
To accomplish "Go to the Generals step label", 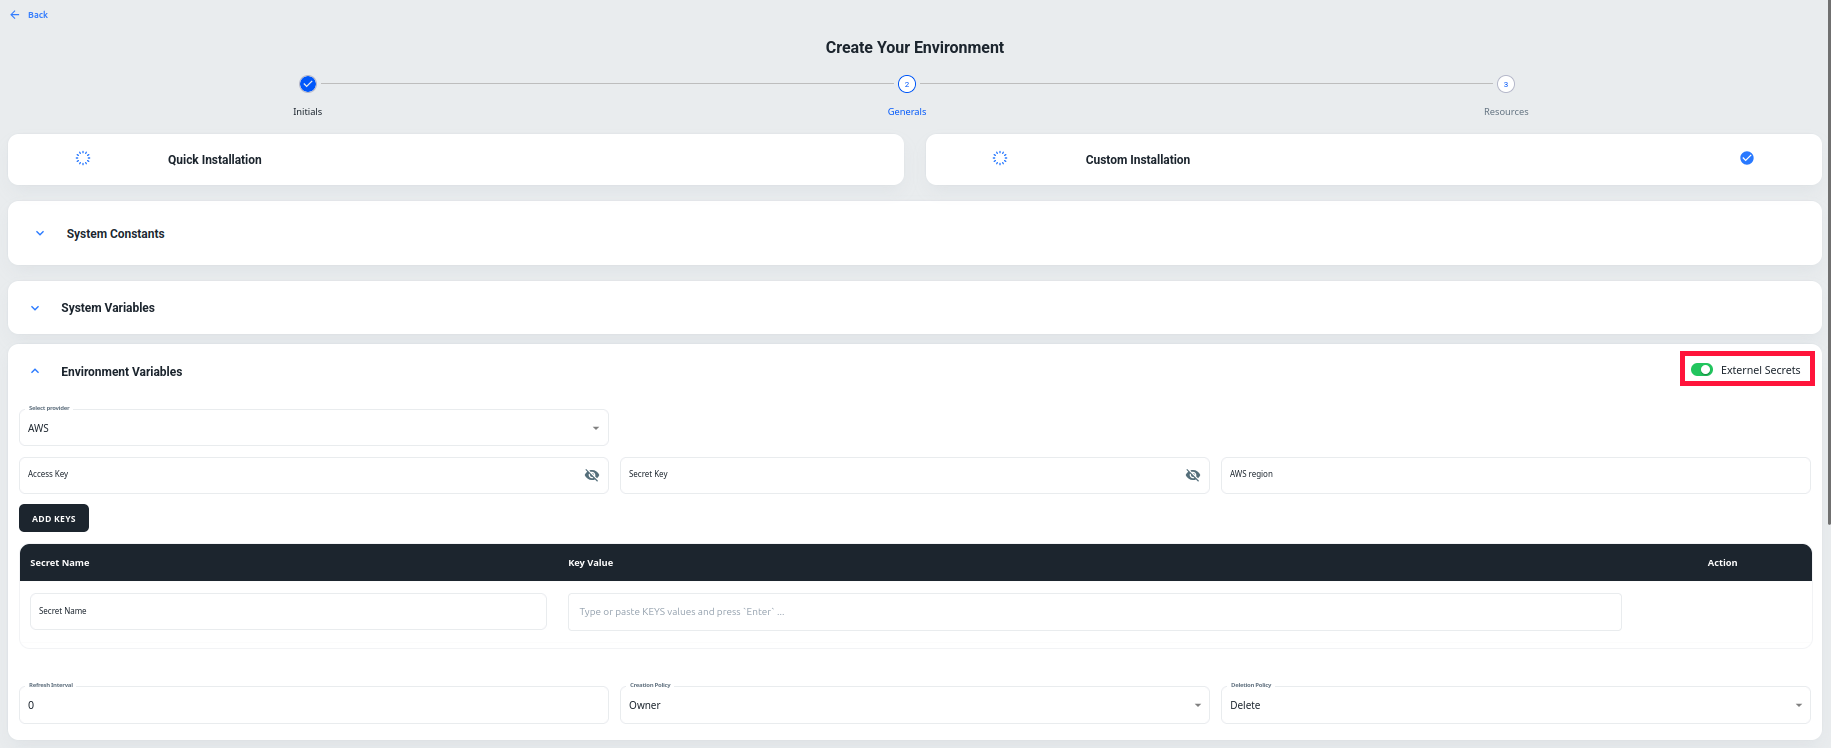I will [x=907, y=112].
